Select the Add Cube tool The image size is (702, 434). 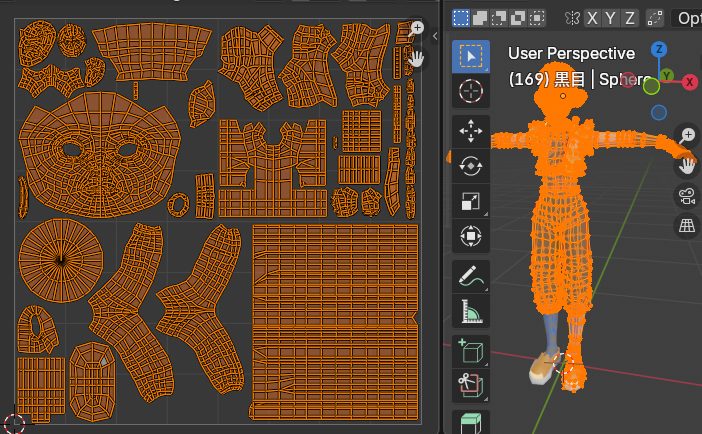(x=471, y=349)
